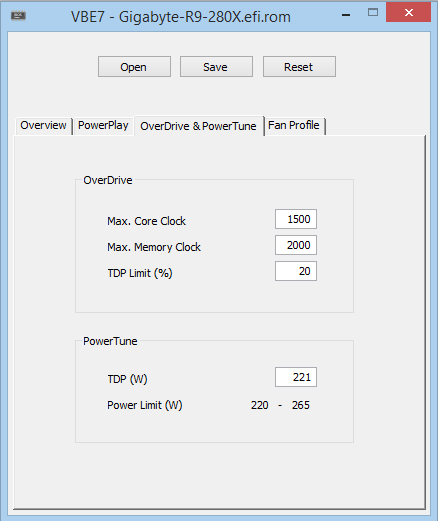Viewport: 438px width, 521px height.
Task: Open the Fan Profile tab
Action: [294, 126]
